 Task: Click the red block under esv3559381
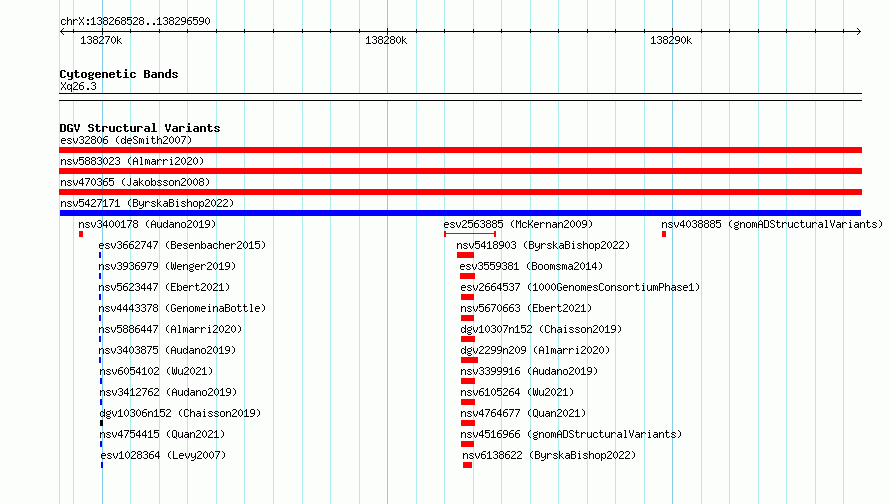[x=467, y=276]
